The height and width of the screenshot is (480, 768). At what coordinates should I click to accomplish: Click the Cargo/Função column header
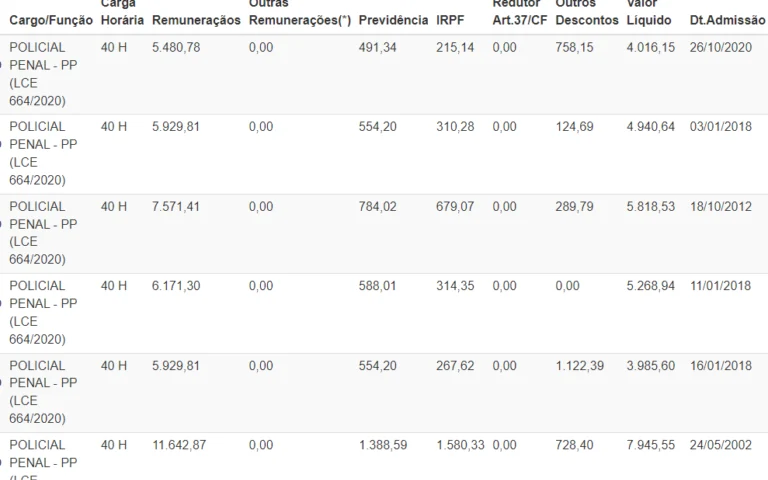pos(51,20)
